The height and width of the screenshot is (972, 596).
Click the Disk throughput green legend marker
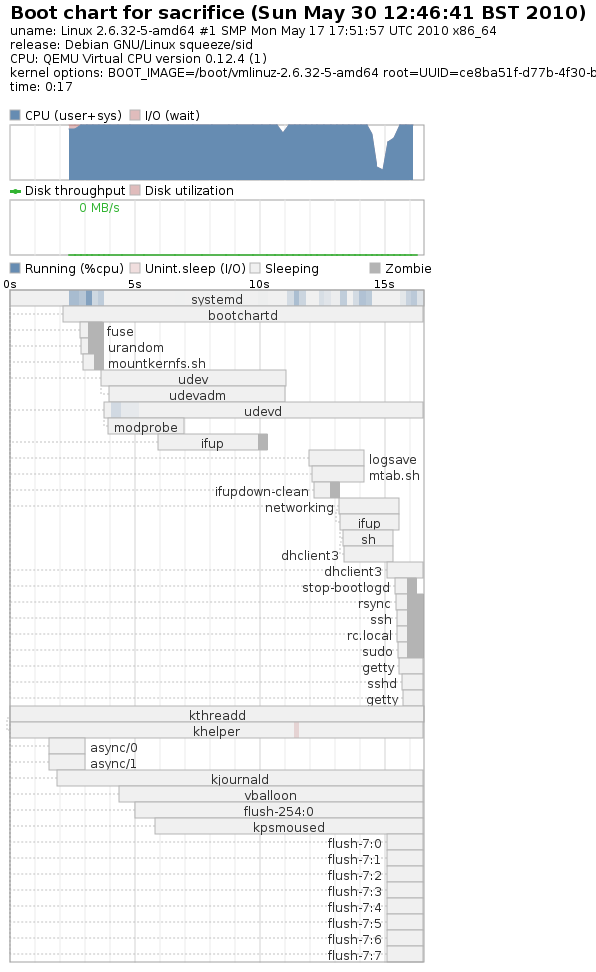(16, 191)
